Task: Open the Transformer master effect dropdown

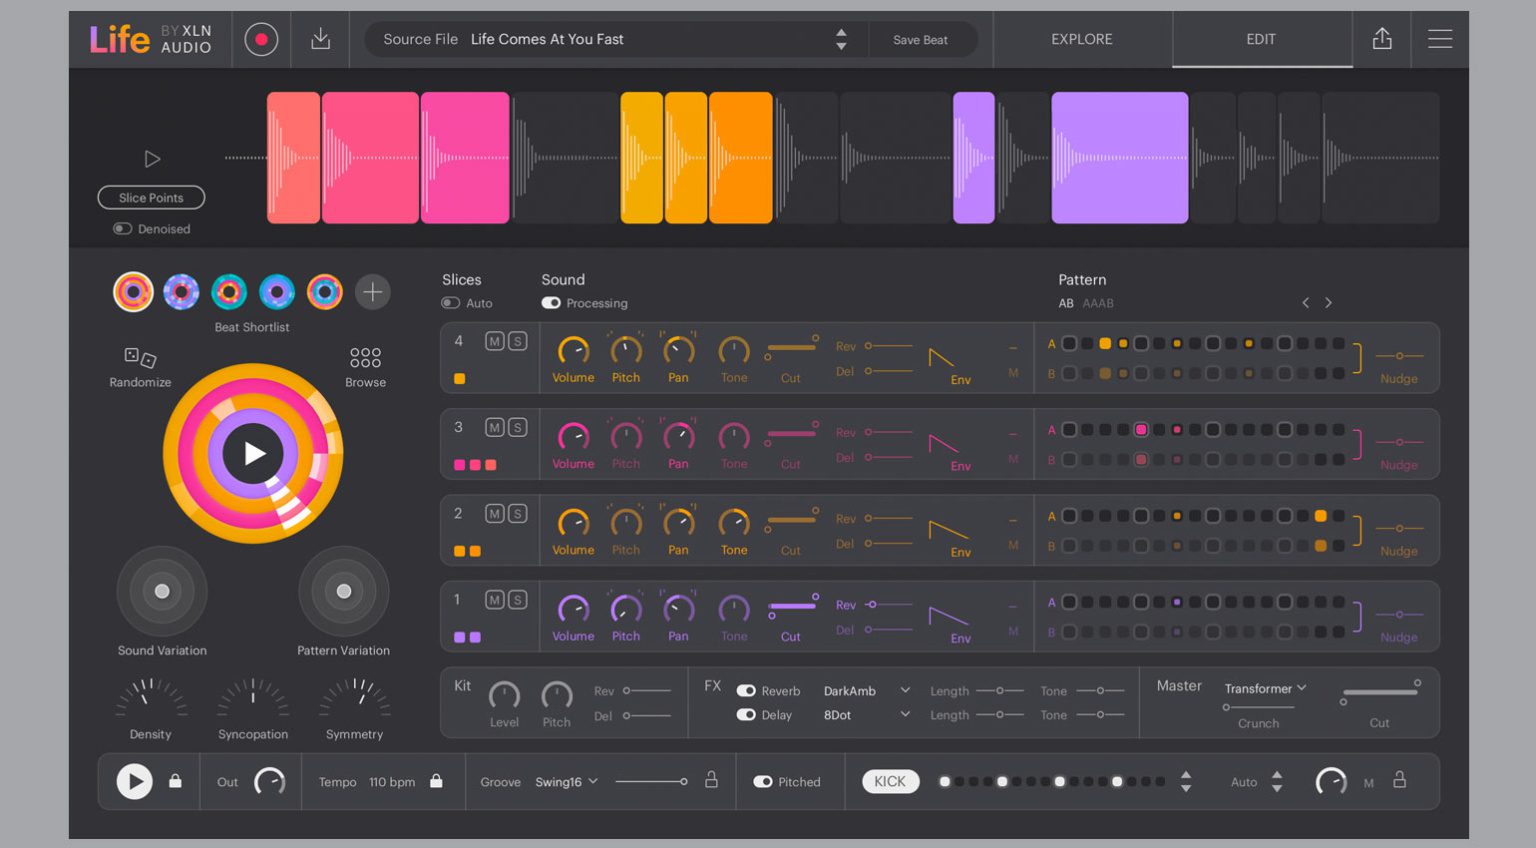Action: (x=1262, y=688)
